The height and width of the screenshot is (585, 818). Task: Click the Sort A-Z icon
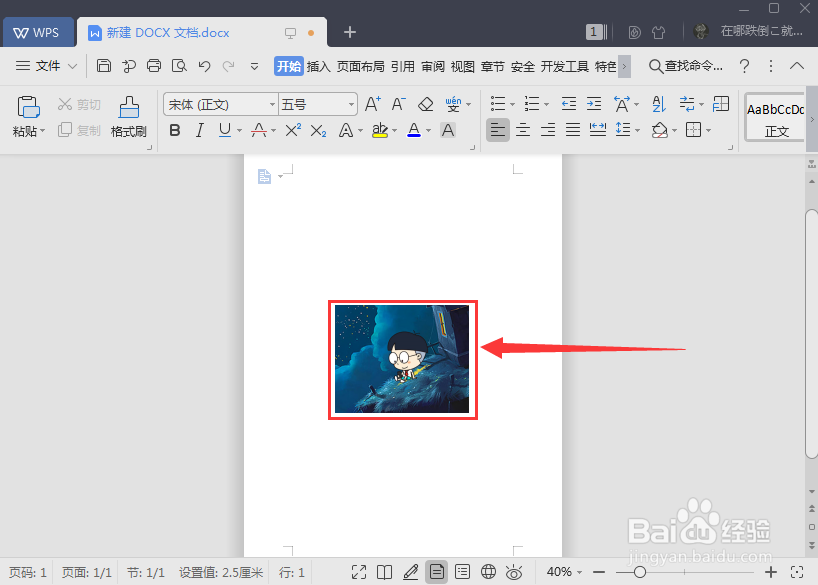point(659,104)
